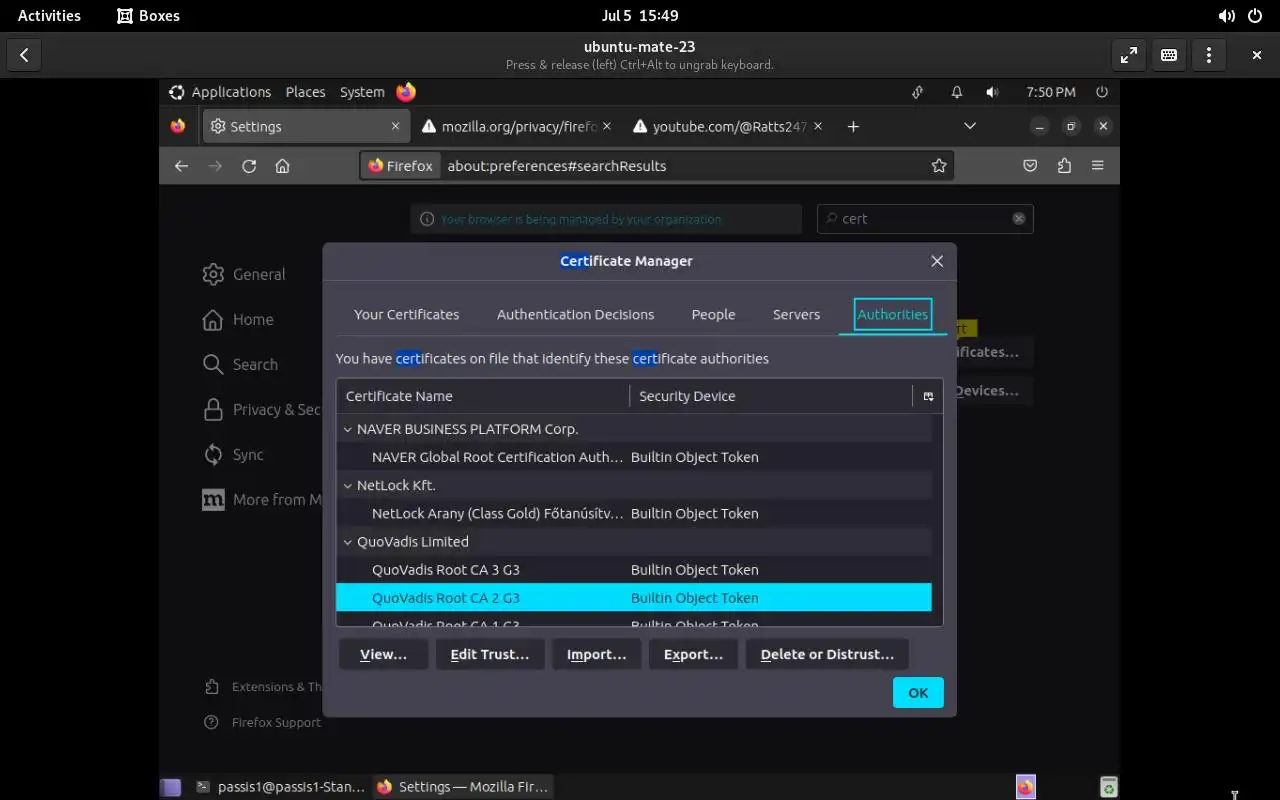Image resolution: width=1280 pixels, height=800 pixels.
Task: Open the Applications menu in MATE panel
Action: tap(220, 92)
